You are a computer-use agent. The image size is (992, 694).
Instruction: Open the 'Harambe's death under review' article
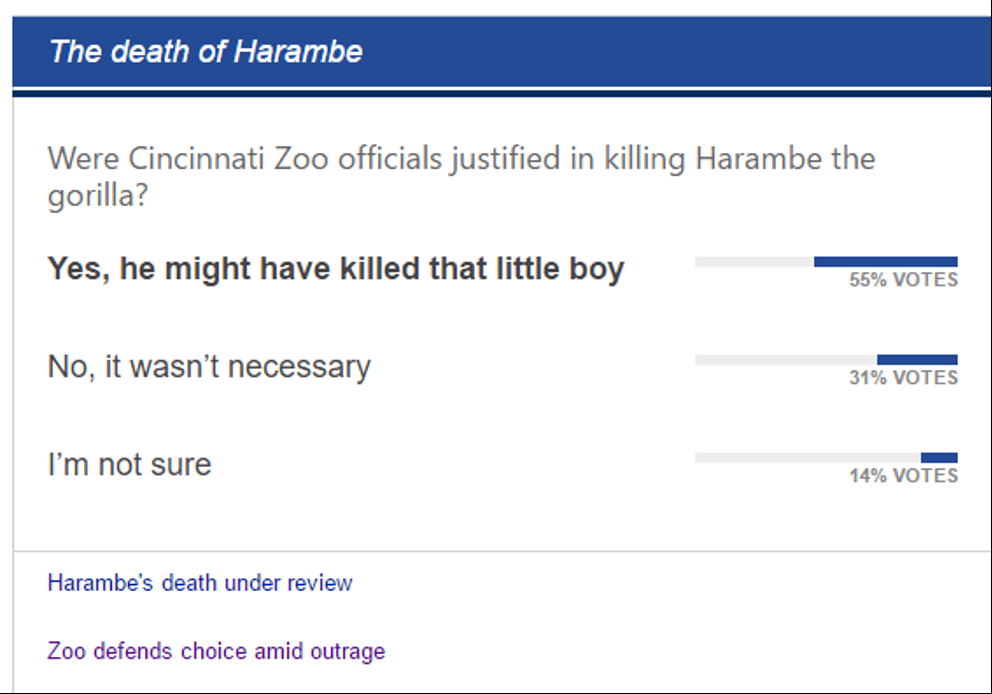click(x=198, y=583)
